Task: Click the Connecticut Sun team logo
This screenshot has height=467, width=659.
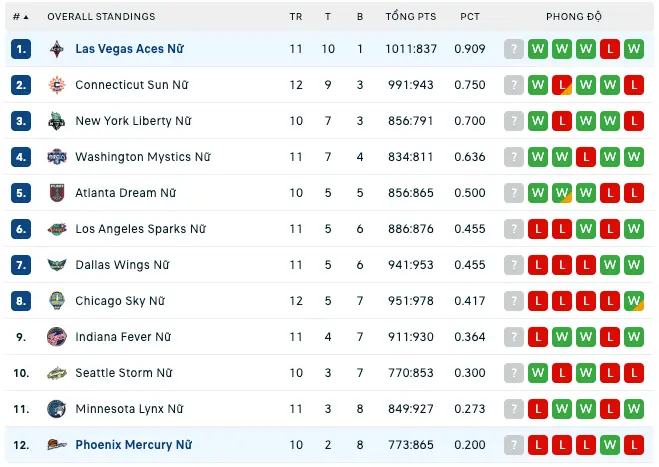Action: (56, 85)
